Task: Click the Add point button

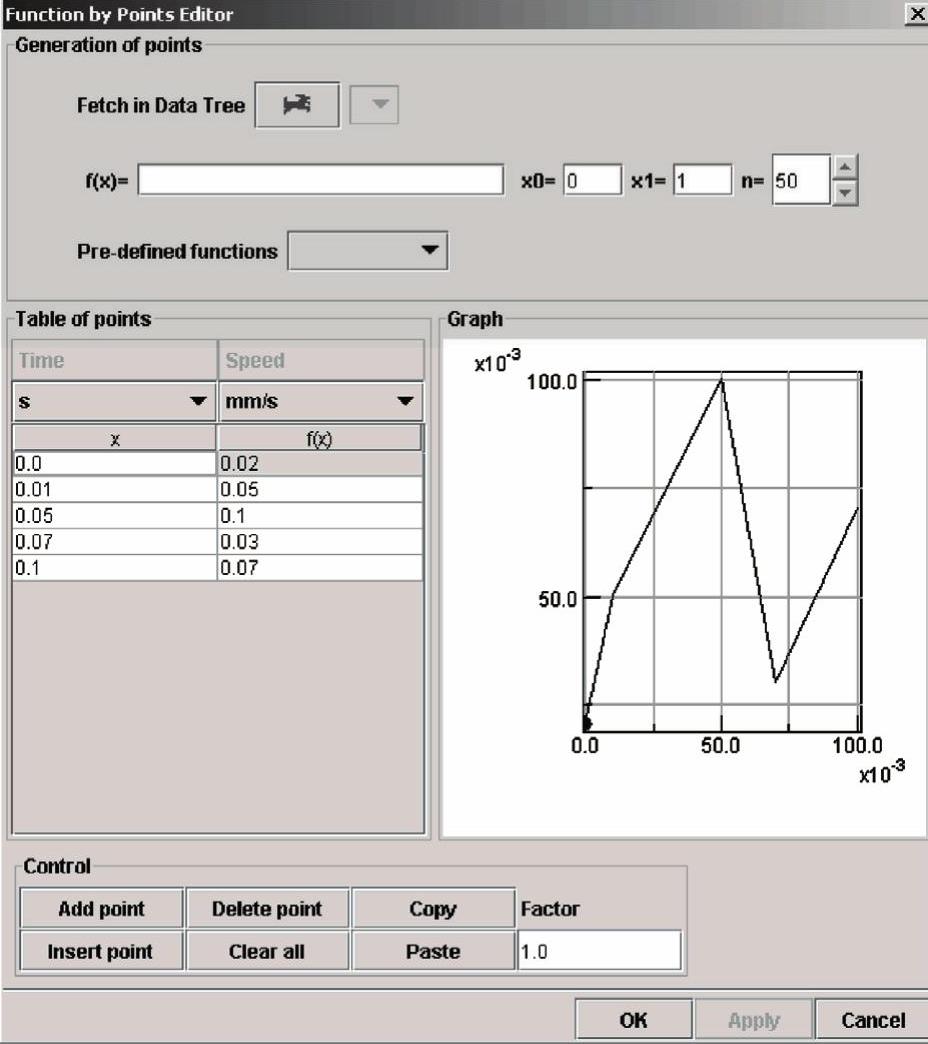Action: 101,909
